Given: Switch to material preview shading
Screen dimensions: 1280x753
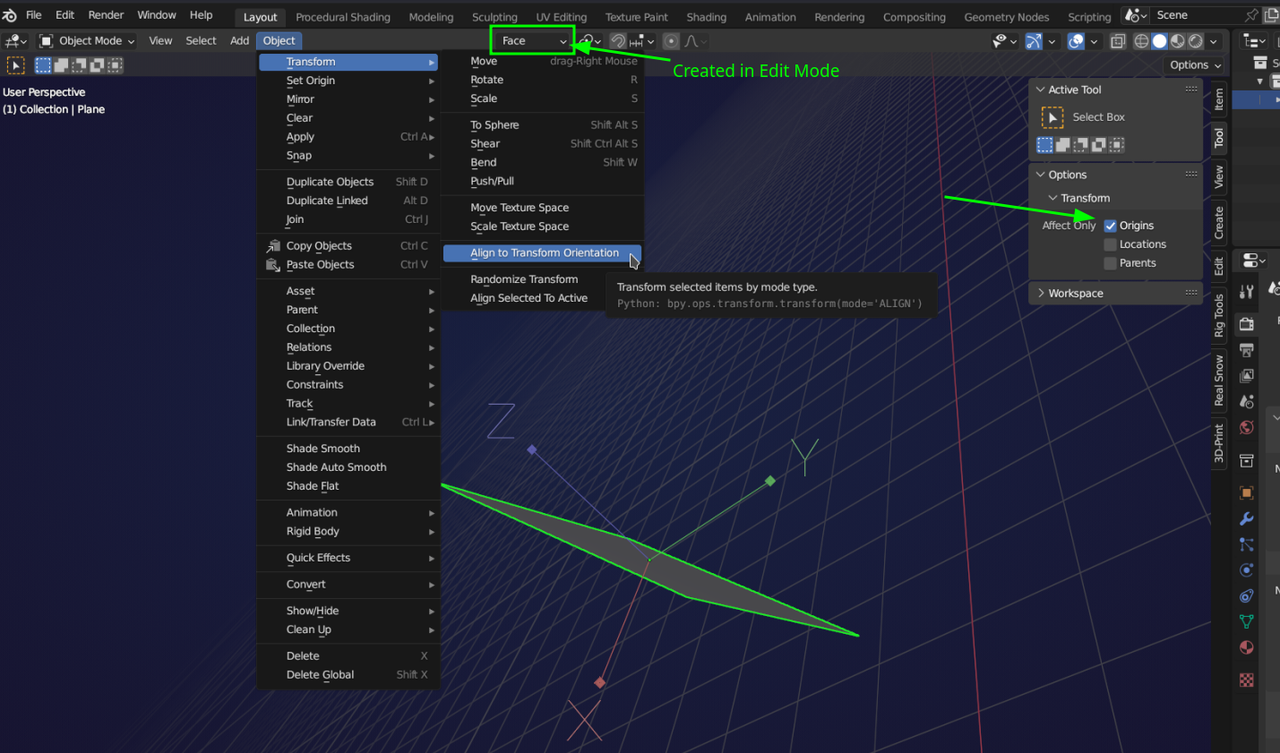Looking at the screenshot, I should pyautogui.click(x=1177, y=41).
